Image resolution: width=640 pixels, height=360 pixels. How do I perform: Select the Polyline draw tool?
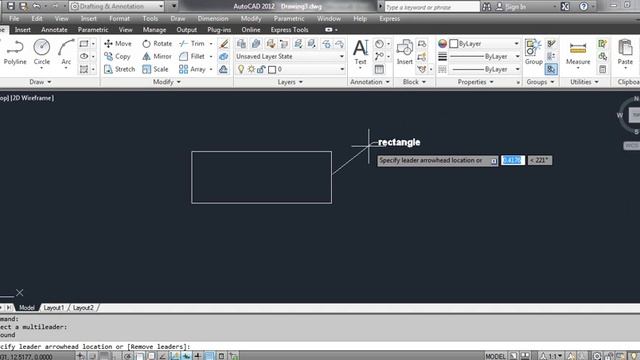[x=15, y=52]
